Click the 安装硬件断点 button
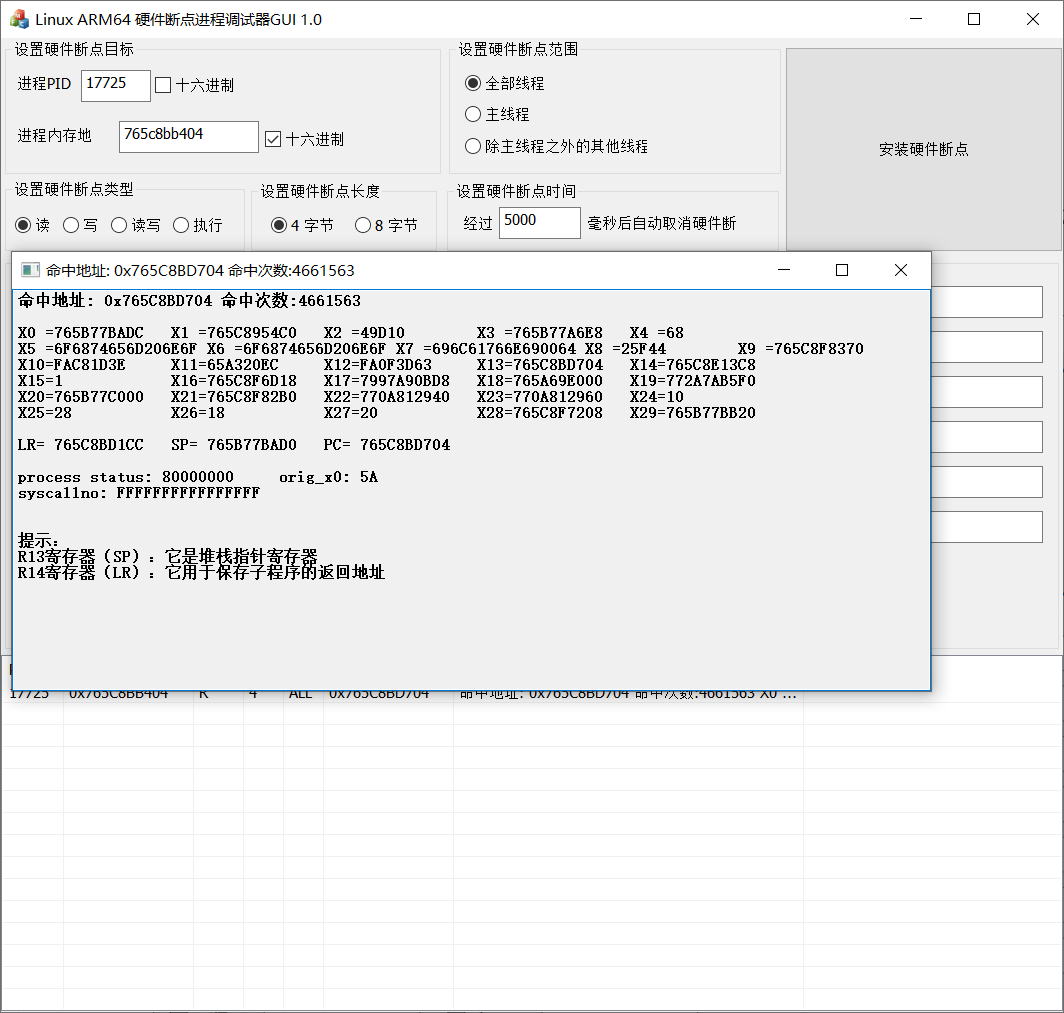 924,149
